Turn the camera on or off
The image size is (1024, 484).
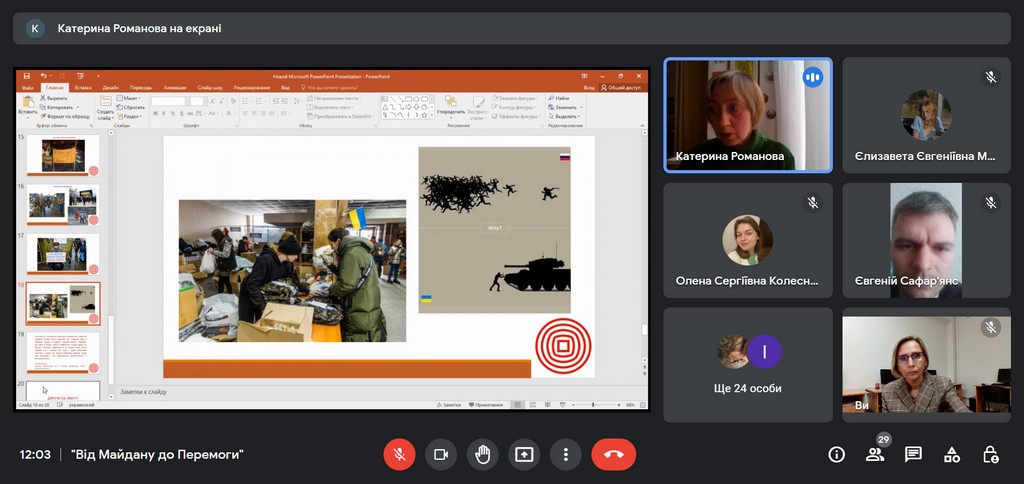click(440, 454)
